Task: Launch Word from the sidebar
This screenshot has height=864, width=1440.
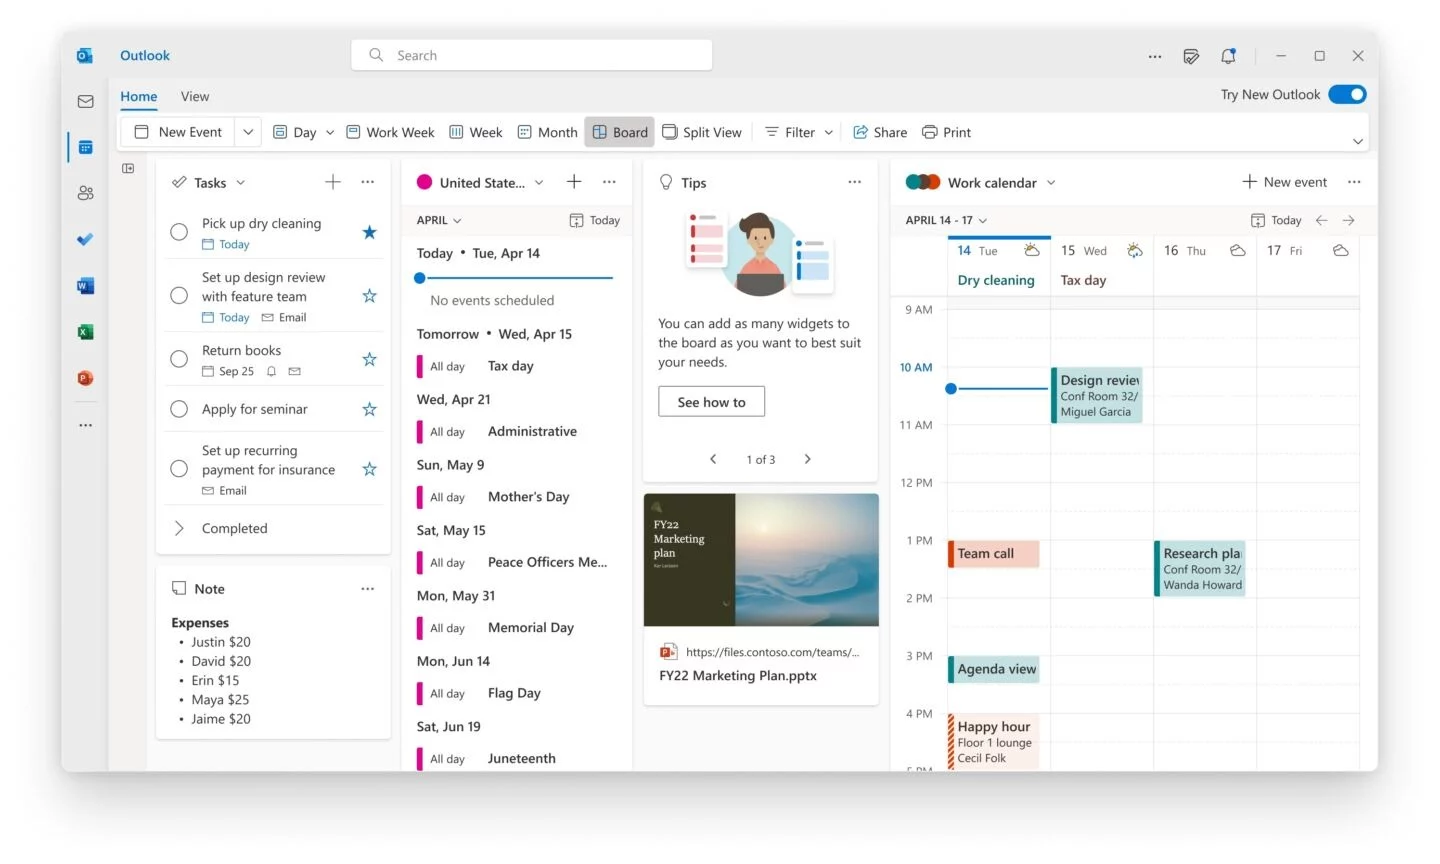Action: pos(85,285)
